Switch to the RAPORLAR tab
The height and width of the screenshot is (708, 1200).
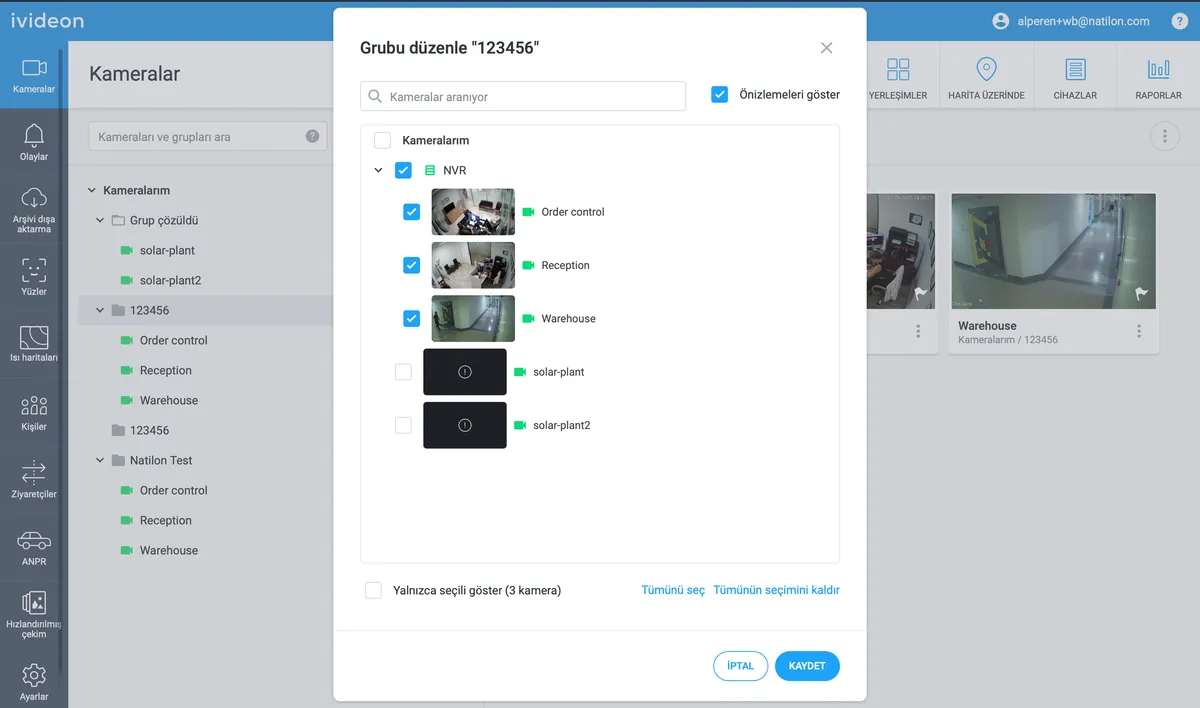point(1159,78)
